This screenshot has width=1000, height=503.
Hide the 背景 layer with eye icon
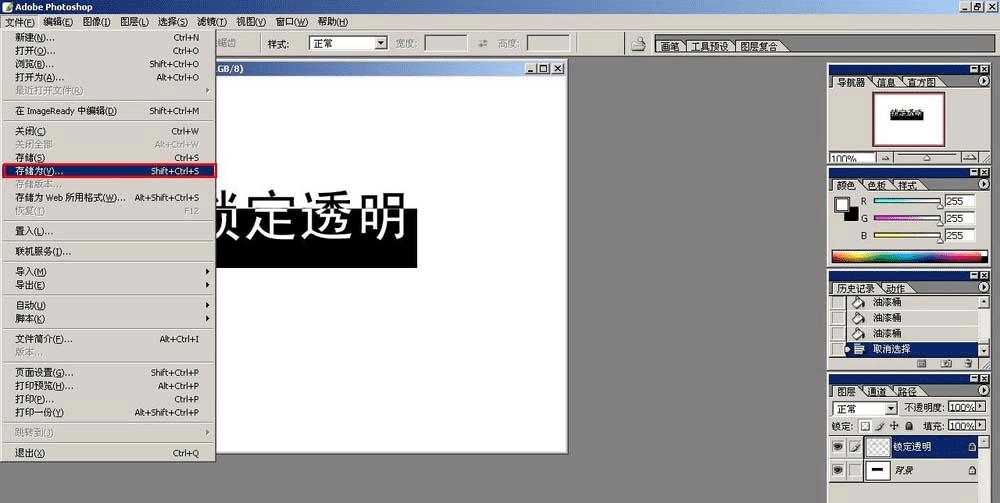click(x=838, y=470)
